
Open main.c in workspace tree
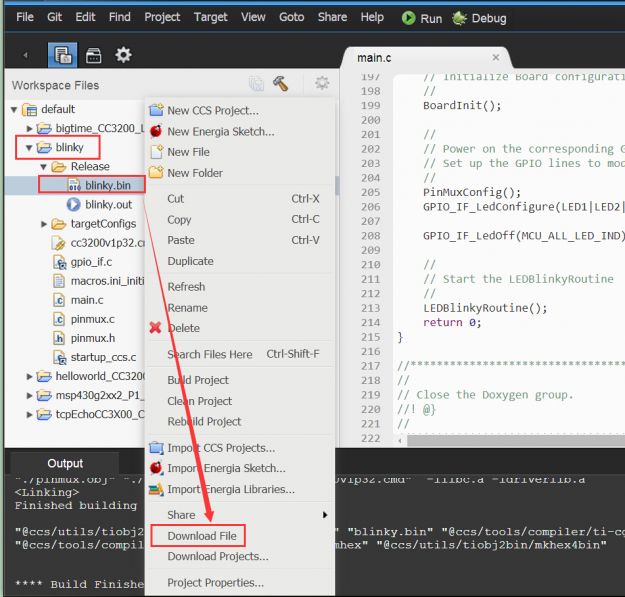coord(86,300)
